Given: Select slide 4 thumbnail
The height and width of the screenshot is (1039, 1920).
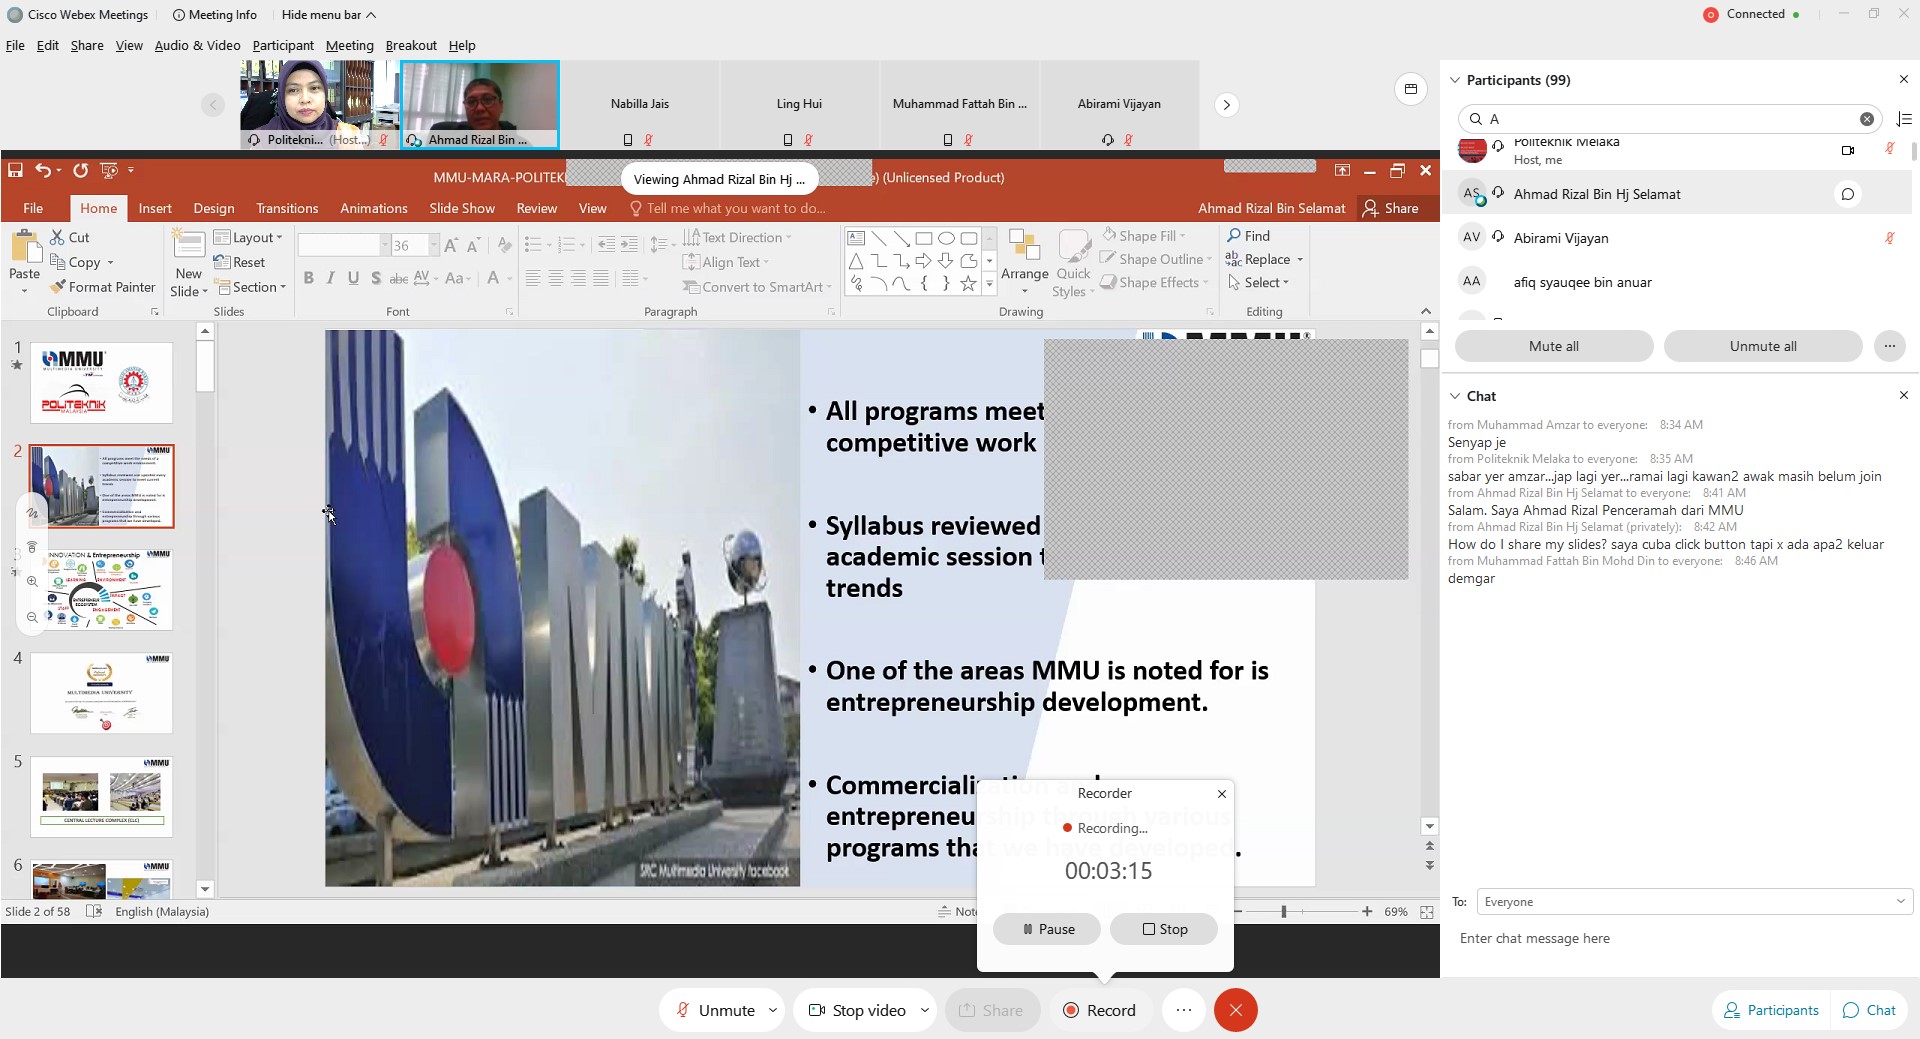Looking at the screenshot, I should coord(102,693).
